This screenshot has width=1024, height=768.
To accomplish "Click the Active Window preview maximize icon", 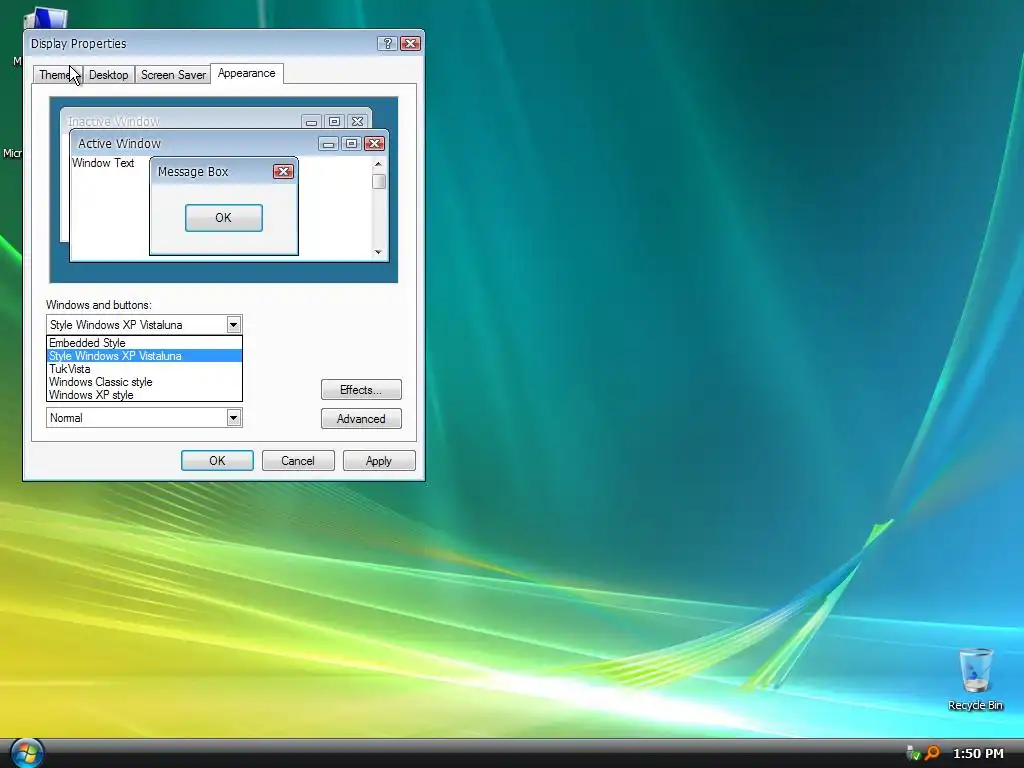I will (x=351, y=144).
